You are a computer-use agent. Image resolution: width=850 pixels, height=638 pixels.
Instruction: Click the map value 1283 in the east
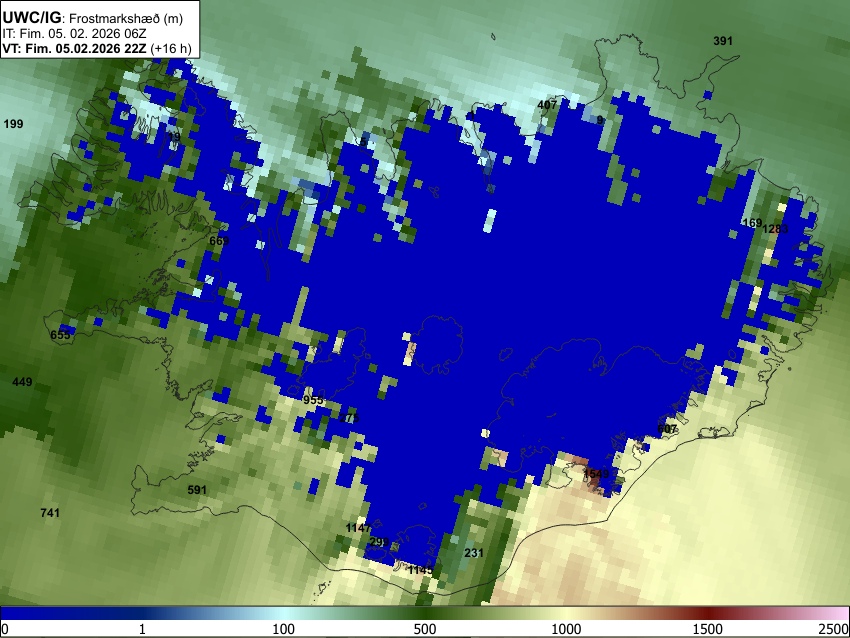[x=775, y=229]
